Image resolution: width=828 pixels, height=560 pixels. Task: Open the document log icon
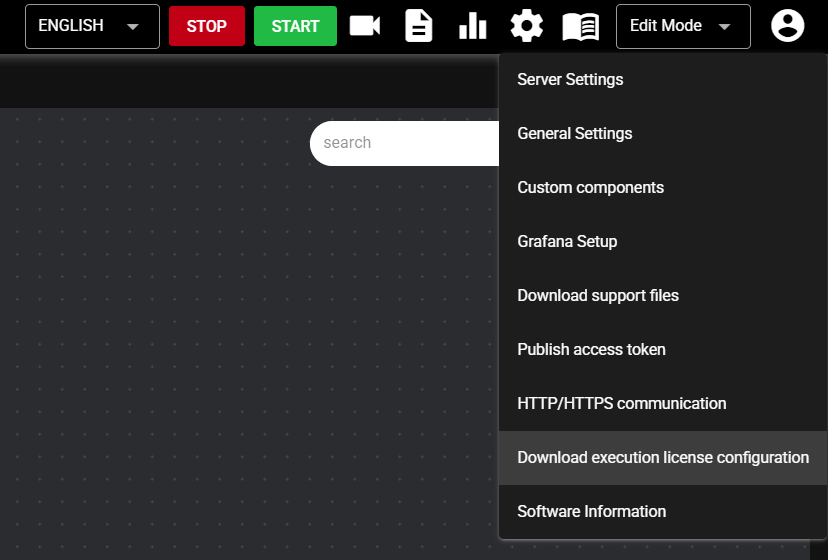point(419,26)
